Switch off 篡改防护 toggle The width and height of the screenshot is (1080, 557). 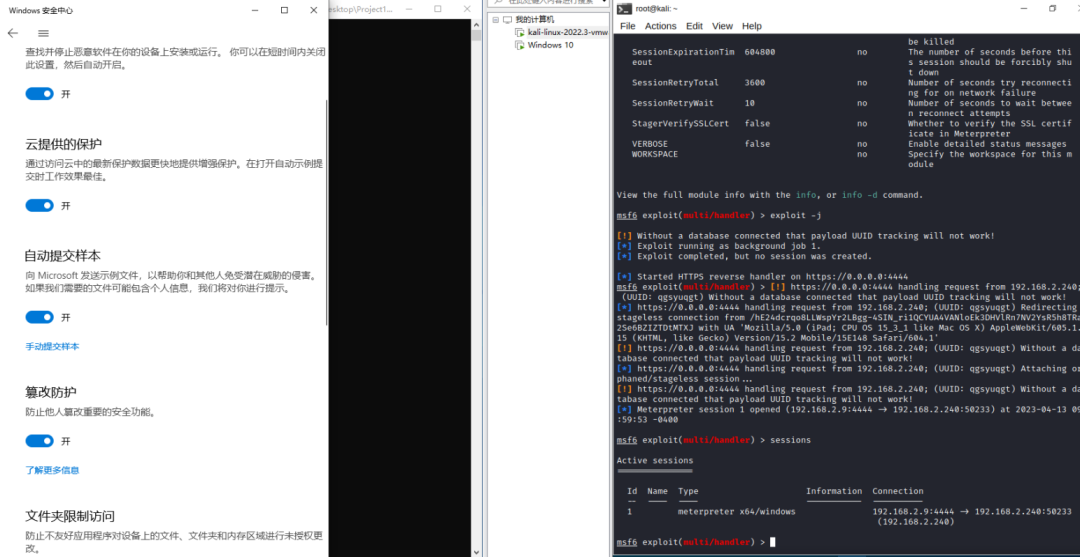pyautogui.click(x=39, y=441)
